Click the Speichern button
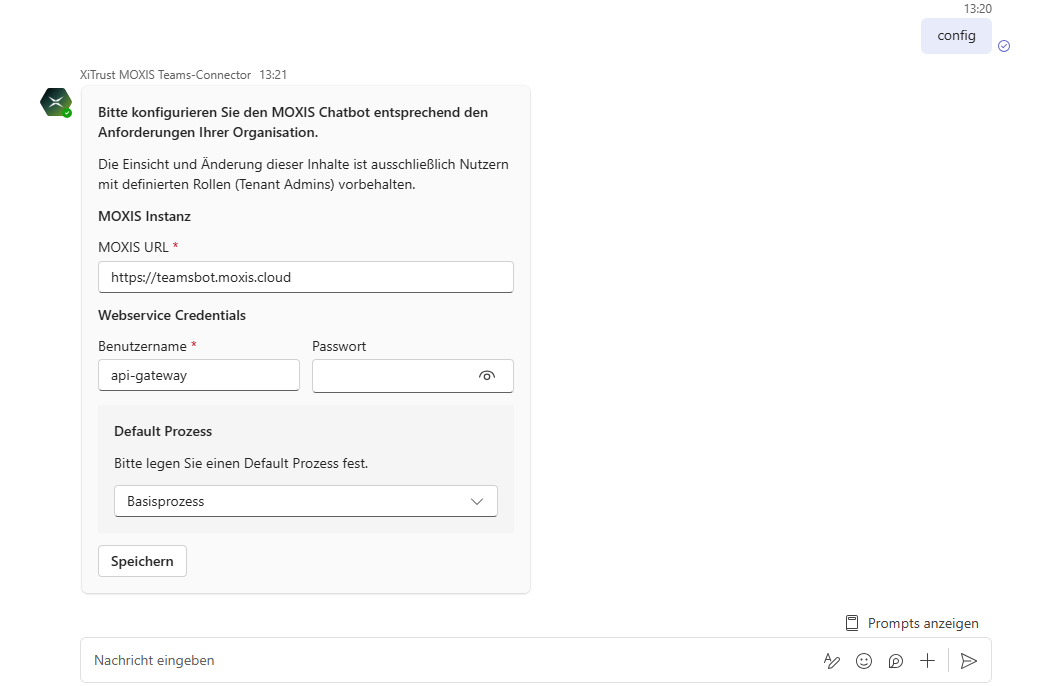Viewport: 1053px width, 686px height. point(142,561)
